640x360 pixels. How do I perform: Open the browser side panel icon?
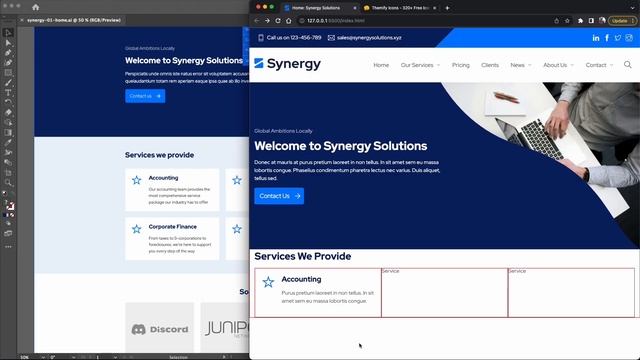[591, 20]
